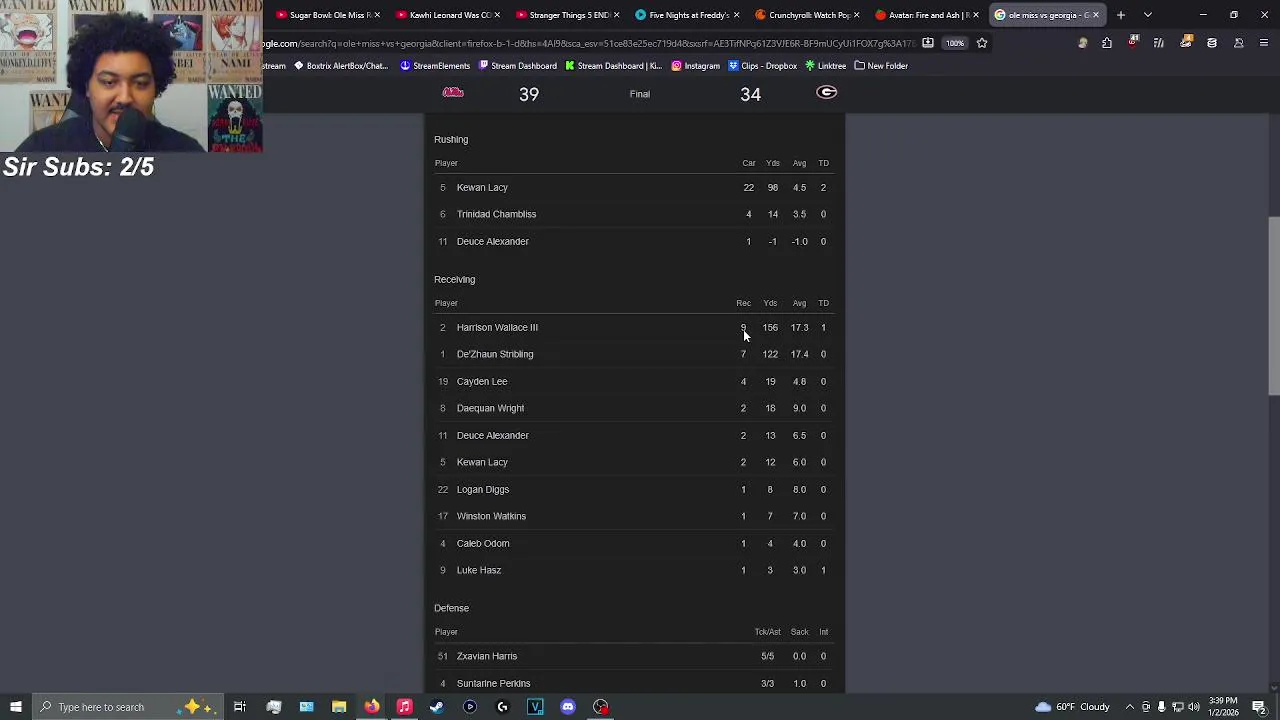Open the Kick Stream Dashboard bookmark
The image size is (1280, 720).
[613, 66]
